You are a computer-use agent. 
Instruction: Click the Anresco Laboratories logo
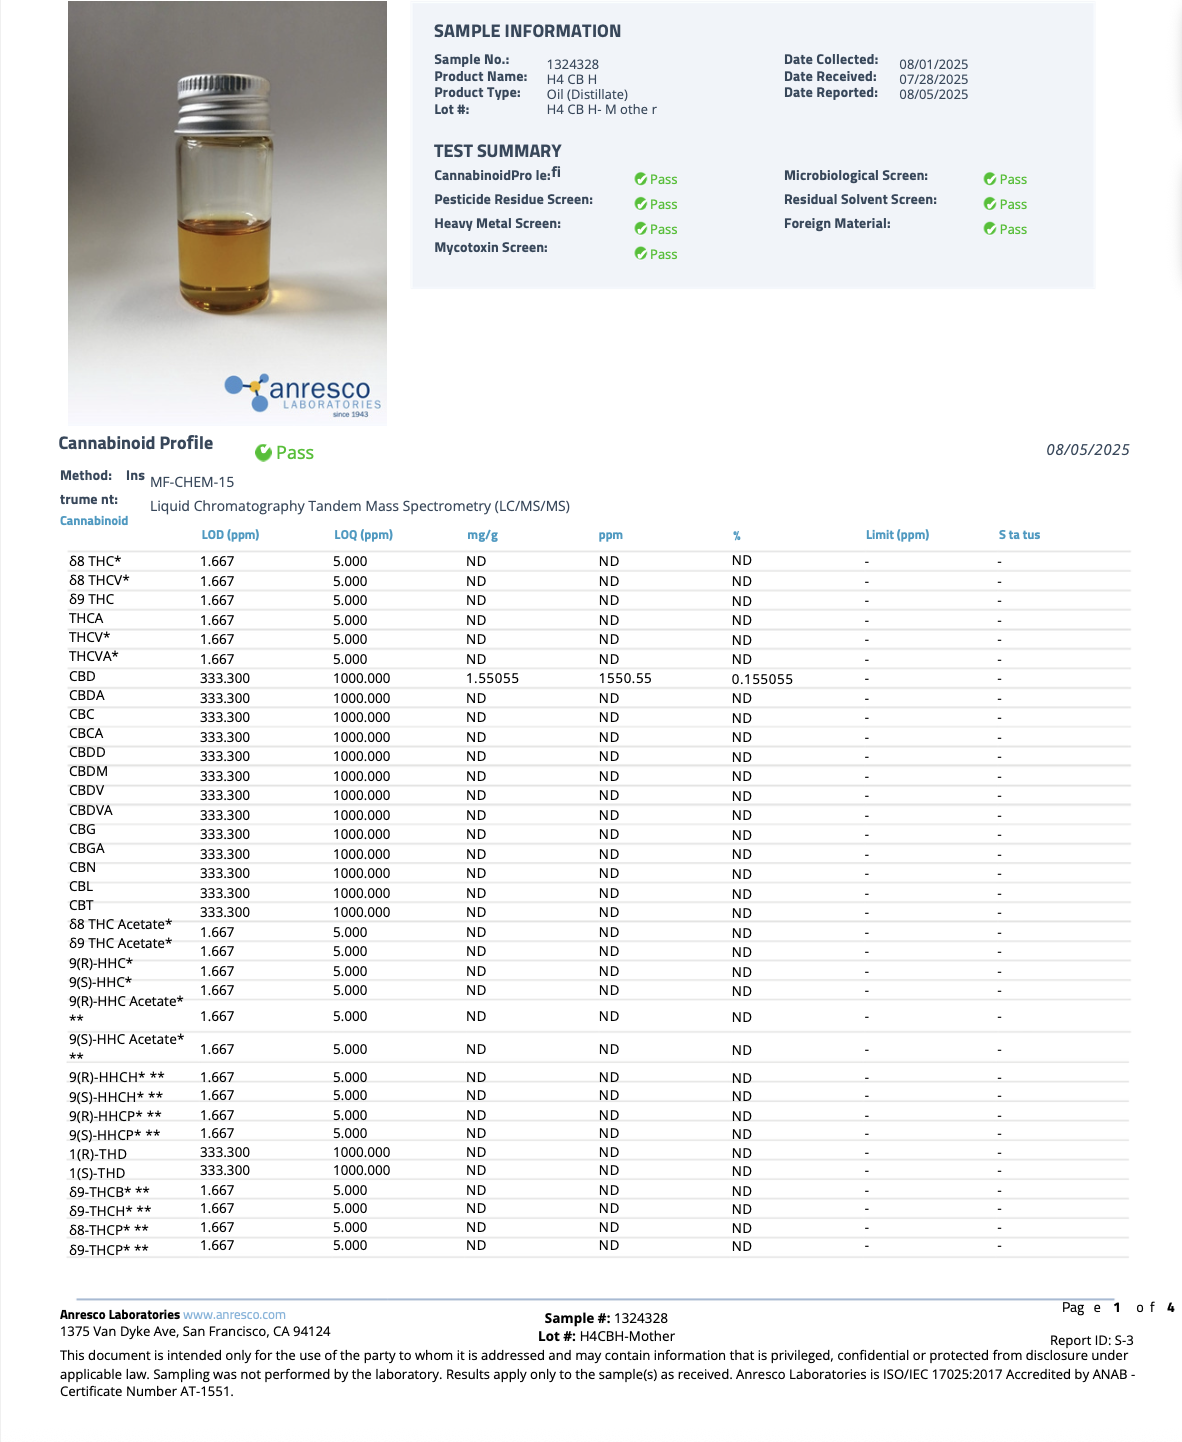[x=303, y=395]
